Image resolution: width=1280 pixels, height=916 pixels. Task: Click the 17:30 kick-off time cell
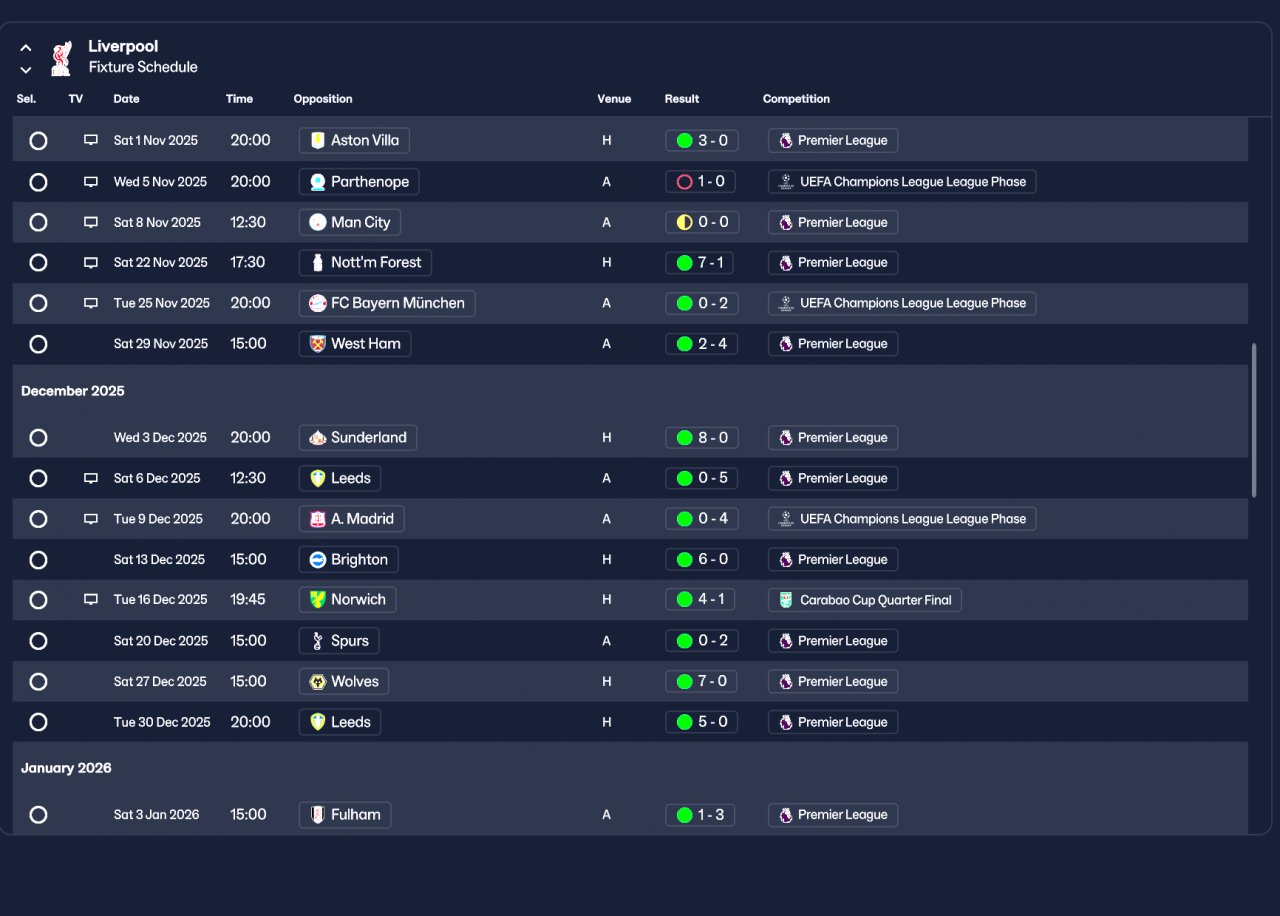point(248,263)
